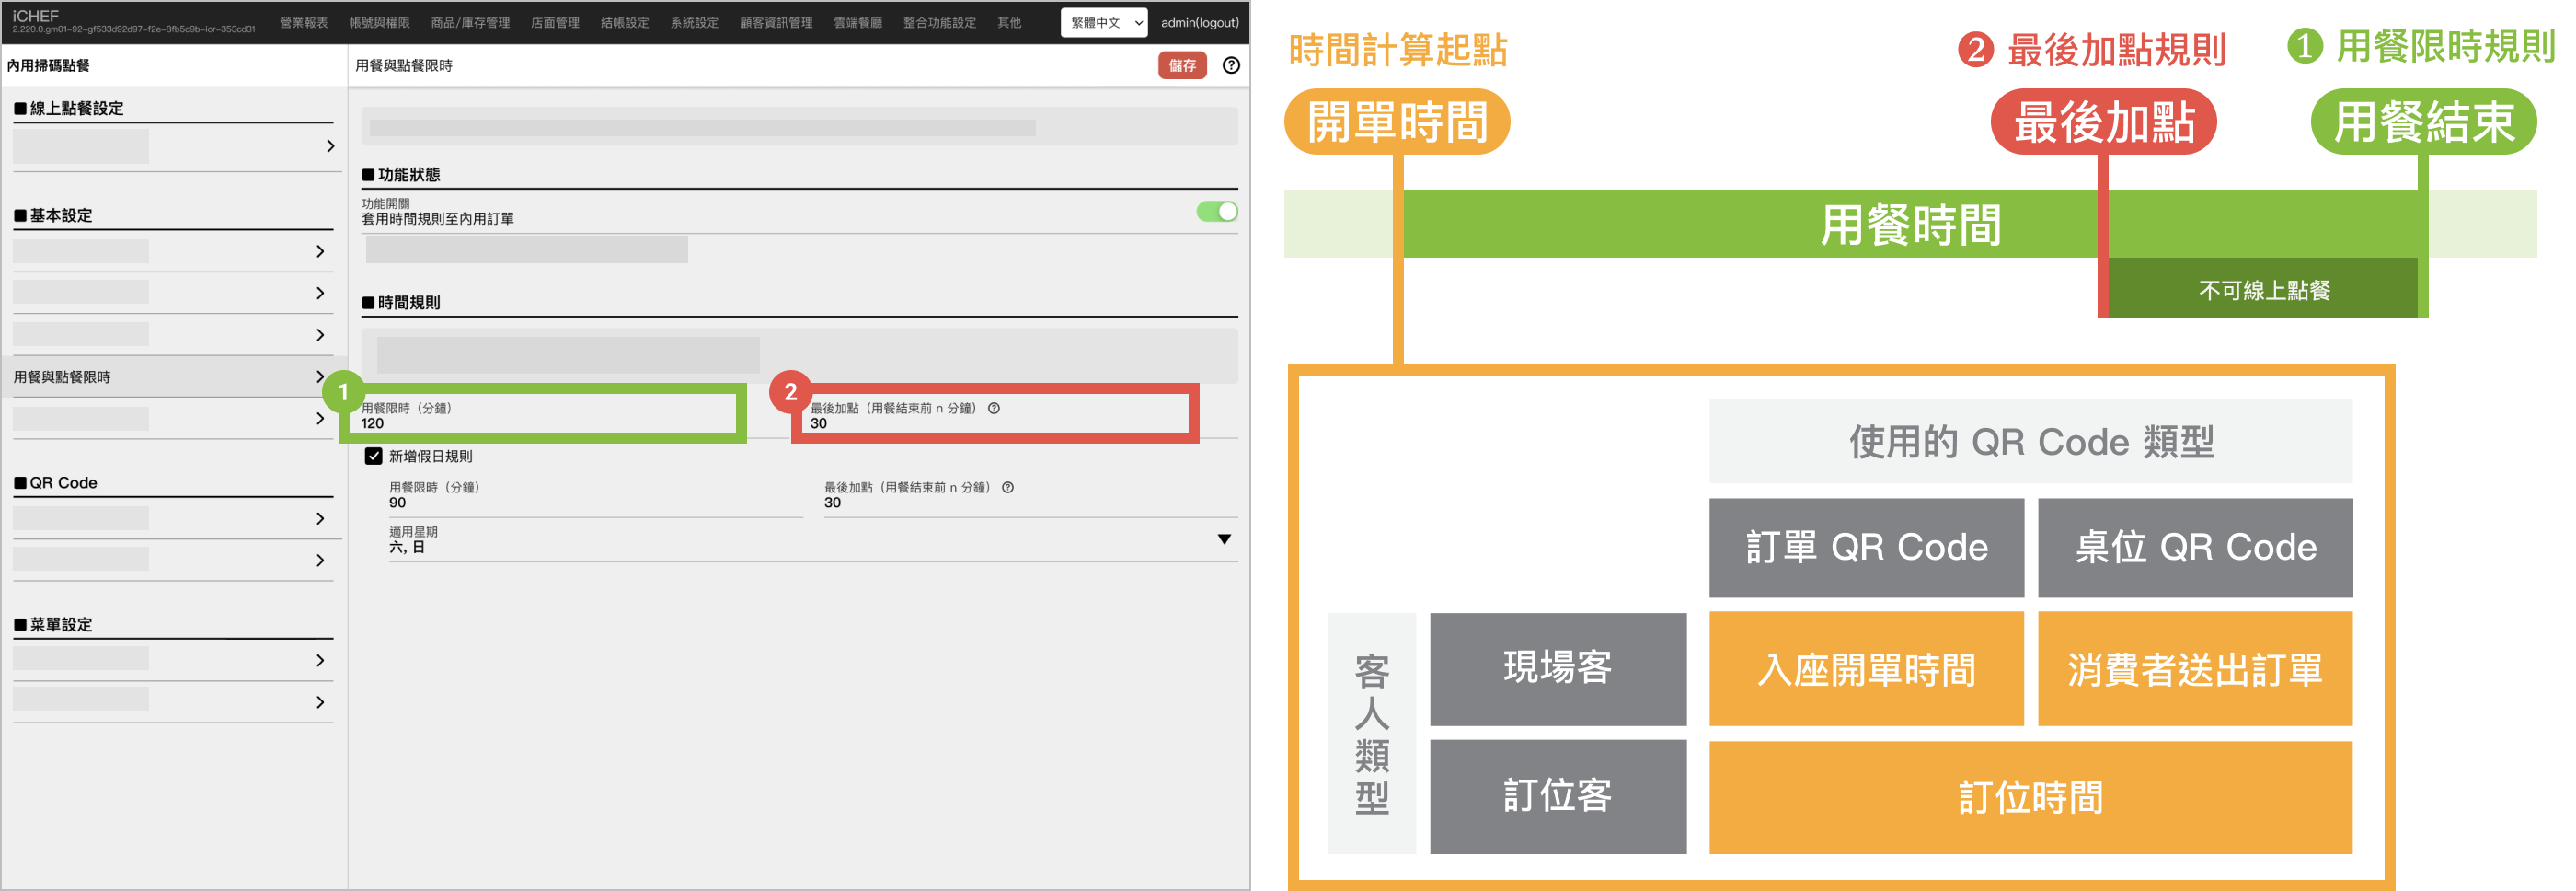Toggle the 功能開關 switch off

[x=1217, y=211]
